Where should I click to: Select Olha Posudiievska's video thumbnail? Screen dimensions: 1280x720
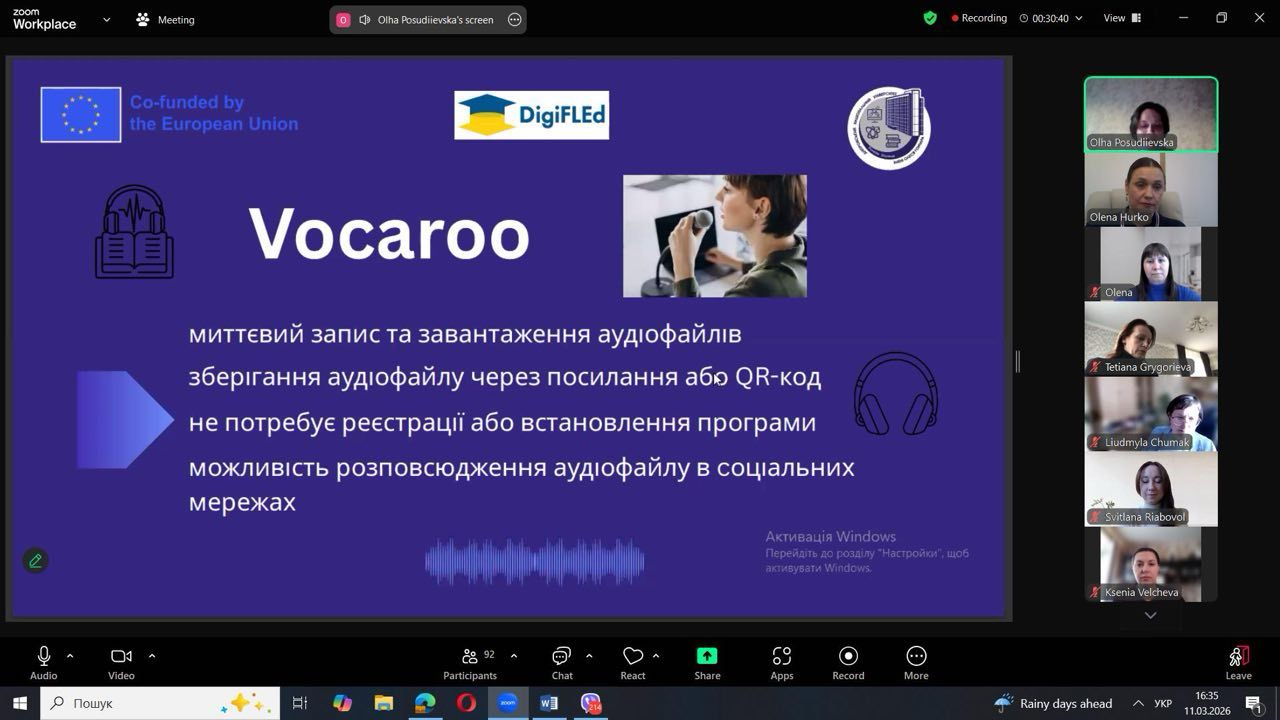[x=1151, y=114]
